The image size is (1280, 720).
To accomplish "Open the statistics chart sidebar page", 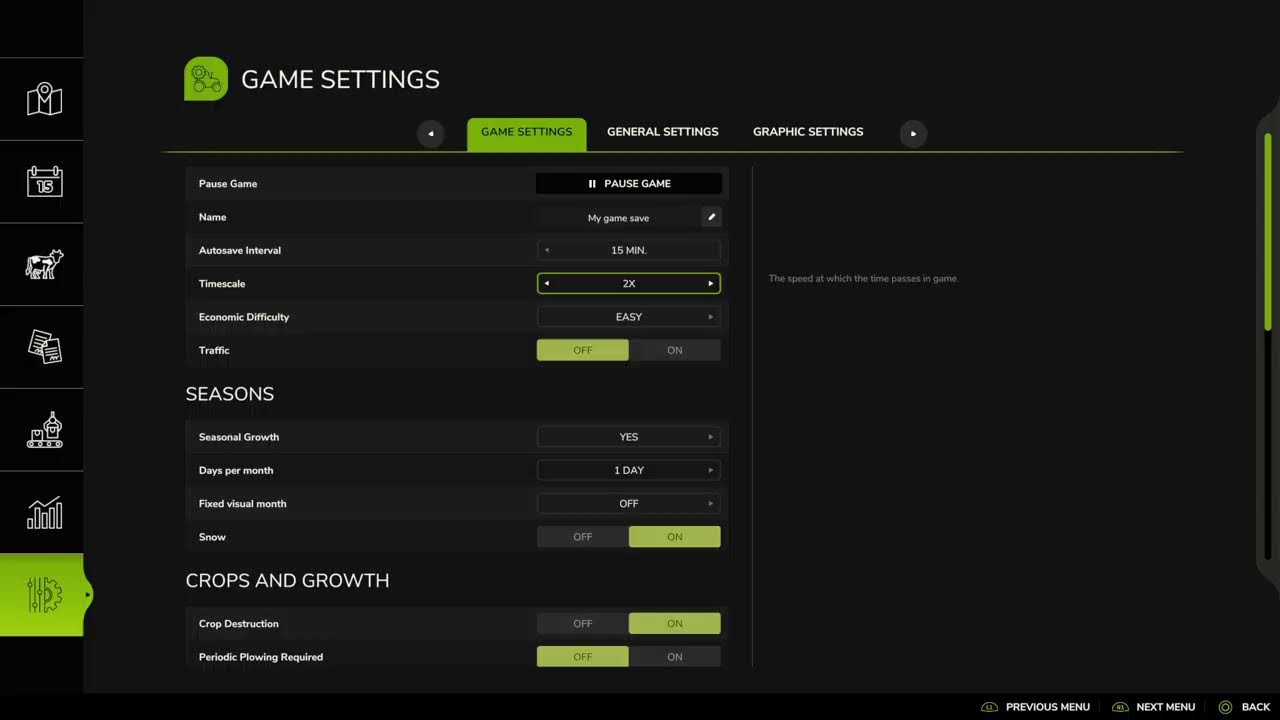I will 44,513.
